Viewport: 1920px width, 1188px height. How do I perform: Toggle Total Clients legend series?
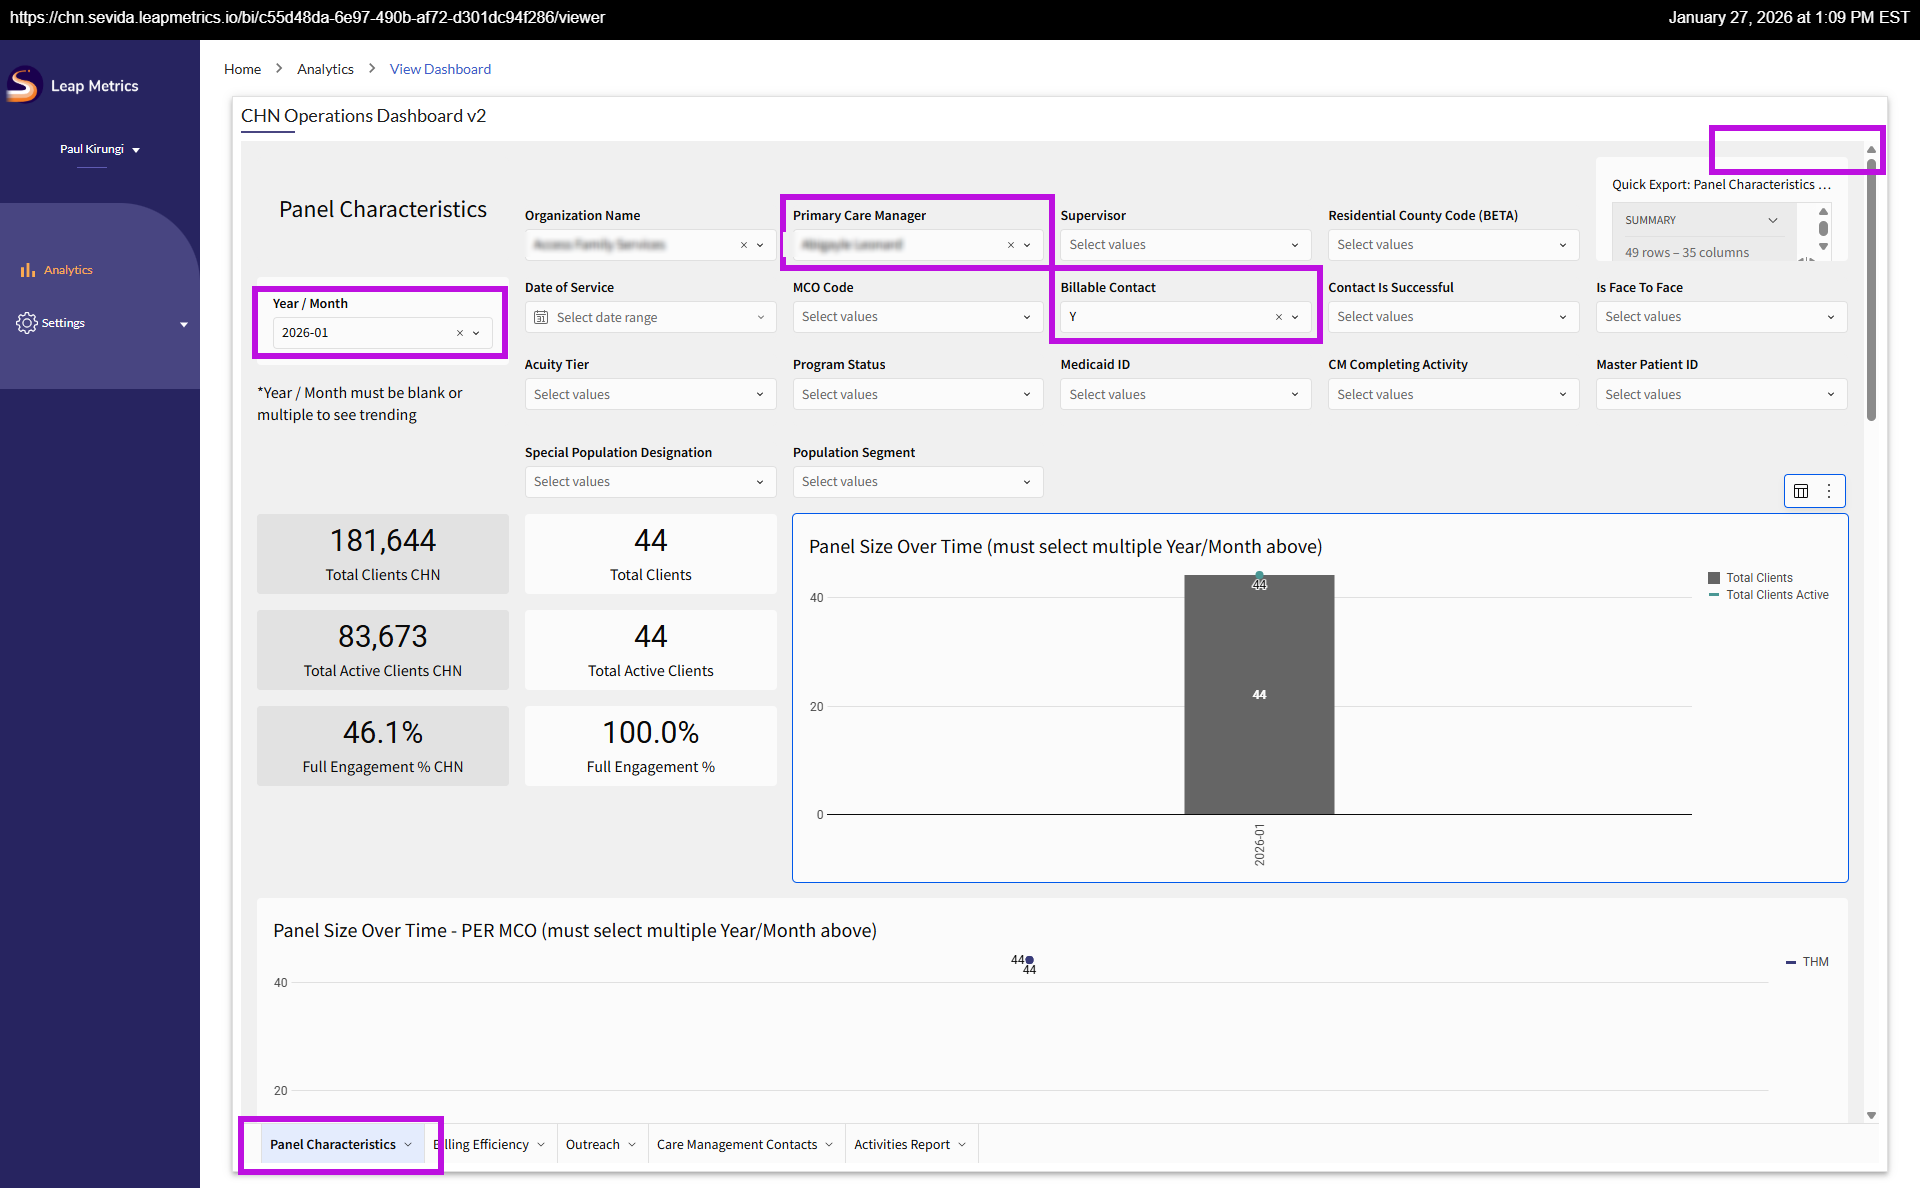1759,578
